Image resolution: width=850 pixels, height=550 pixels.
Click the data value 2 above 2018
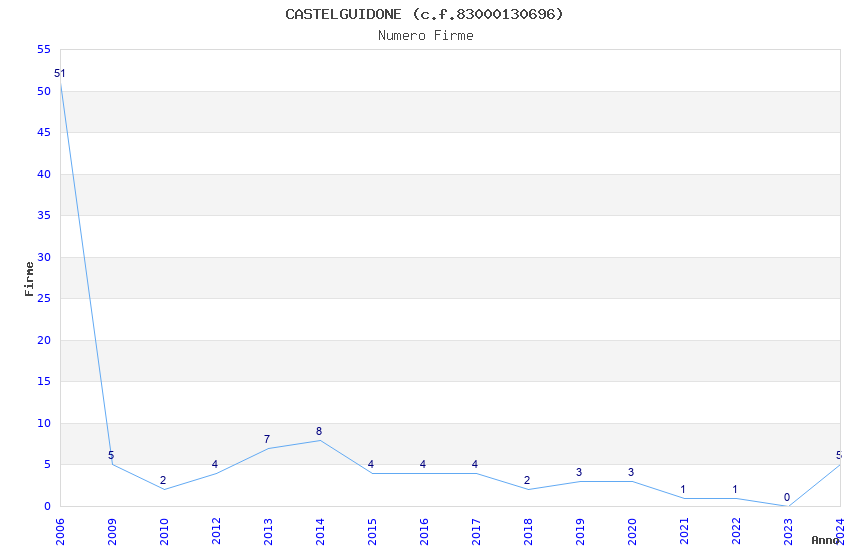(527, 480)
